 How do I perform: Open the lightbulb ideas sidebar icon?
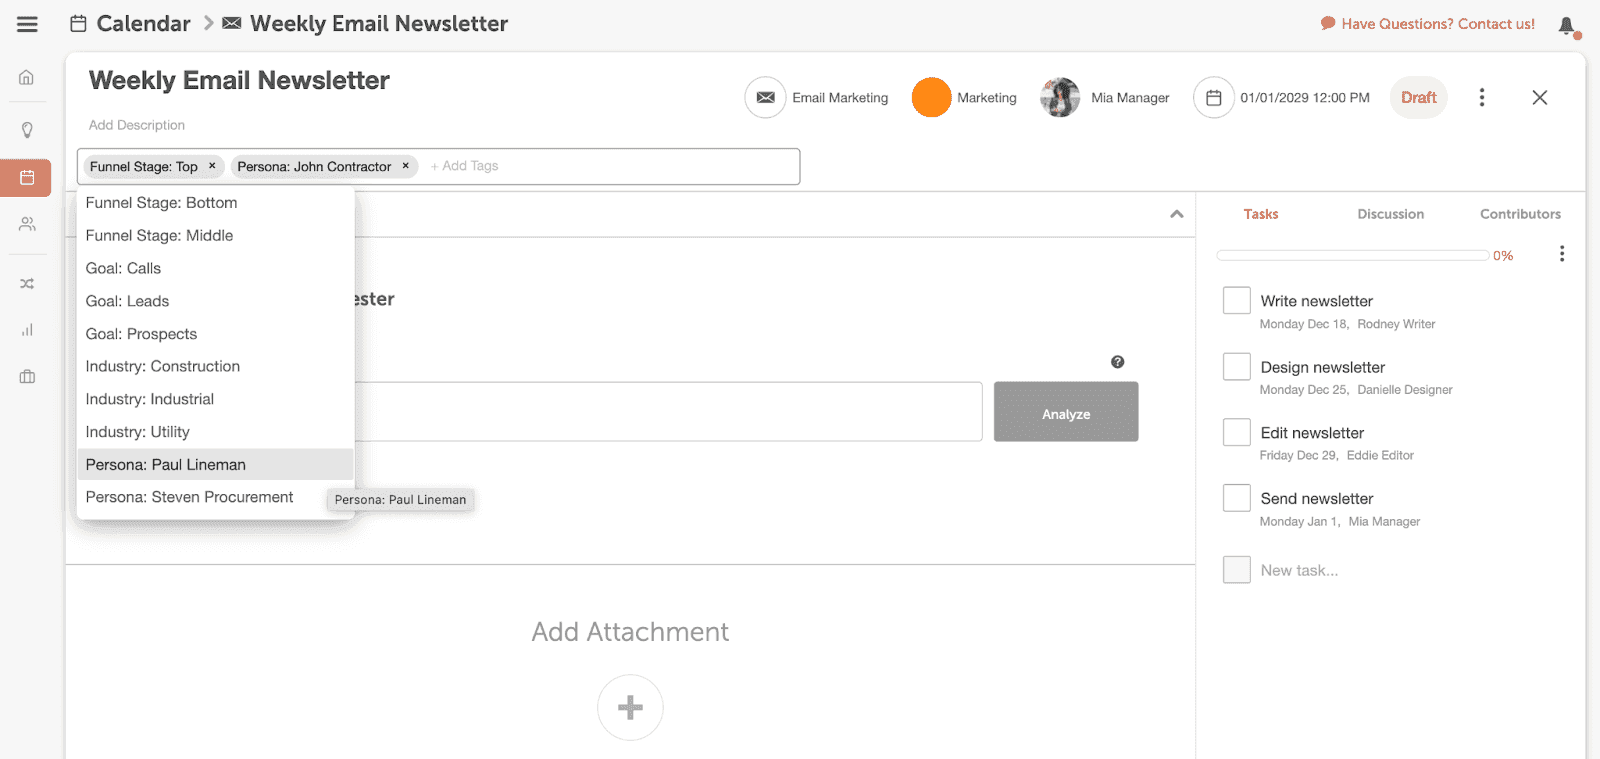click(x=27, y=130)
